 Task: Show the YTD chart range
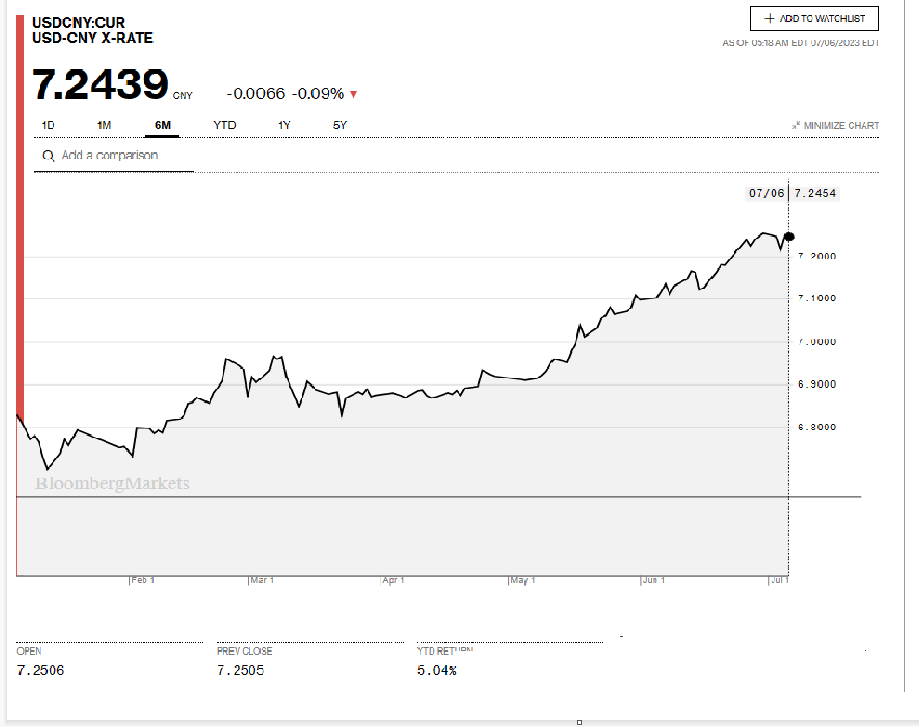(225, 125)
